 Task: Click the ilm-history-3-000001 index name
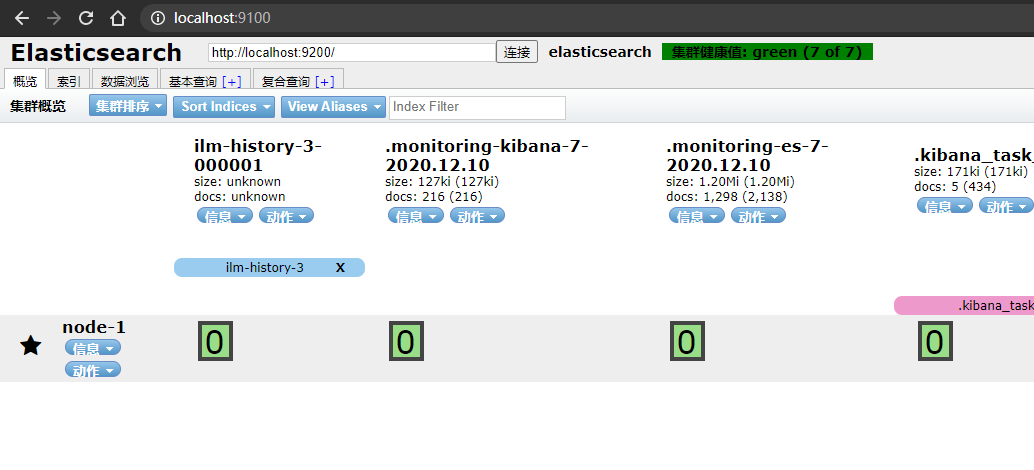[x=258, y=155]
